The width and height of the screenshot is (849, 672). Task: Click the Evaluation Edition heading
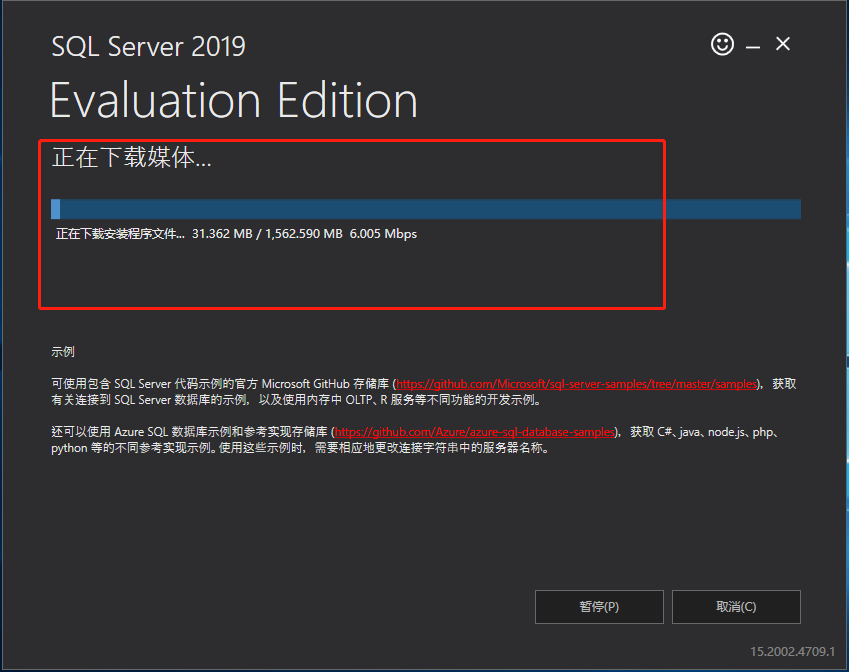pyautogui.click(x=233, y=101)
